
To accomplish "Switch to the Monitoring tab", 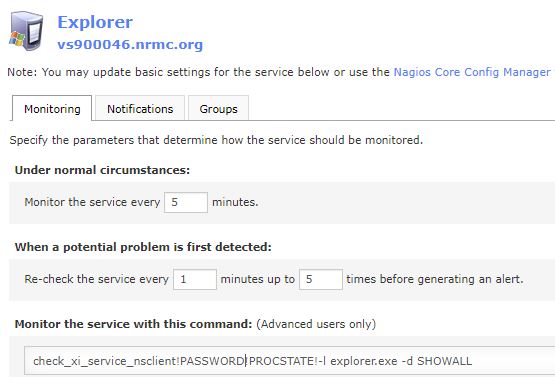I will pyautogui.click(x=52, y=108).
